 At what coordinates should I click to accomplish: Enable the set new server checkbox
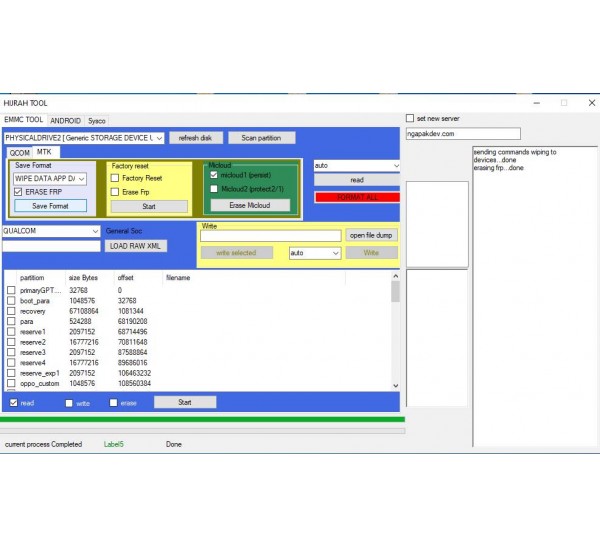tap(410, 118)
